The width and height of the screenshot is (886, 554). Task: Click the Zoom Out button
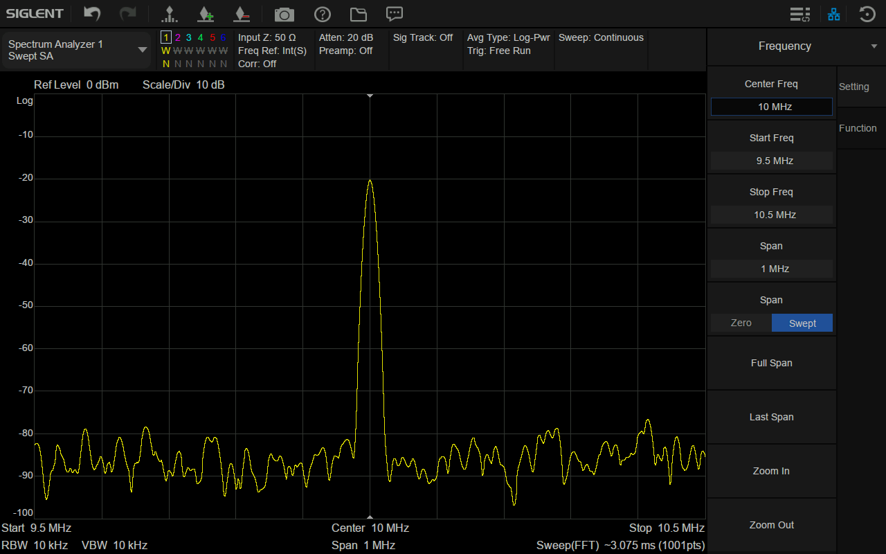point(771,525)
